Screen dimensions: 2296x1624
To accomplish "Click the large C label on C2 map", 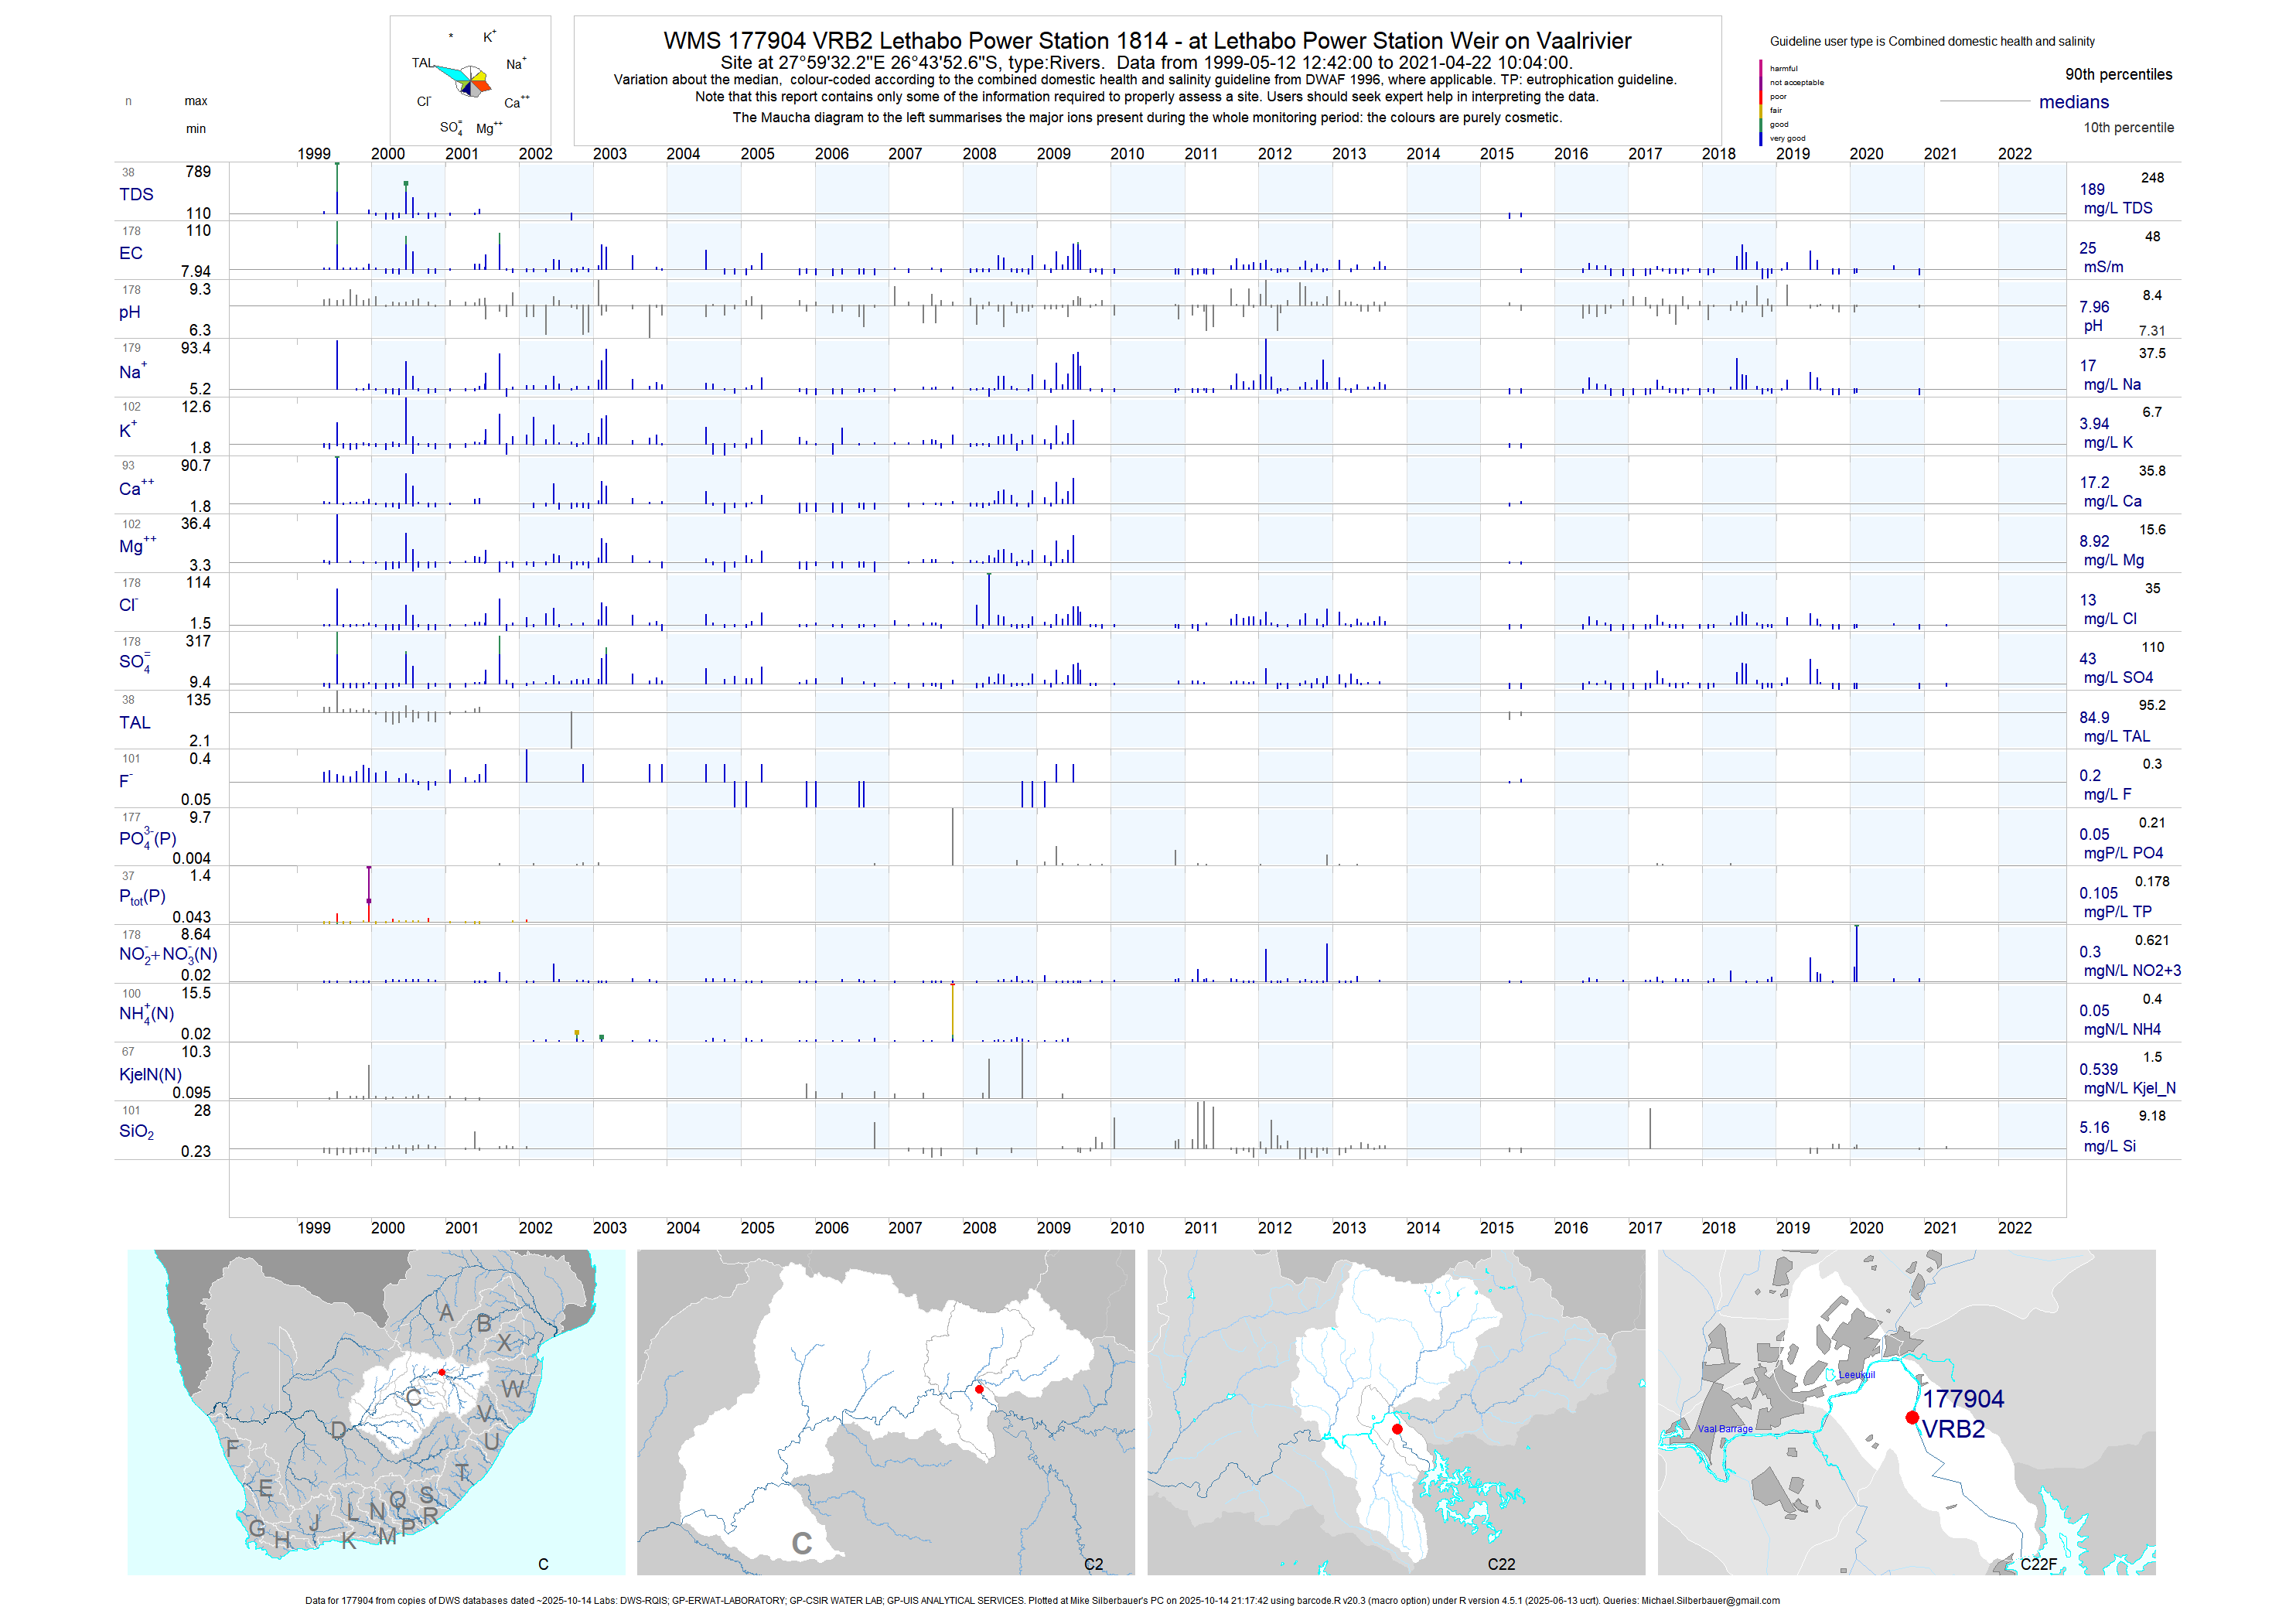I will click(801, 1543).
